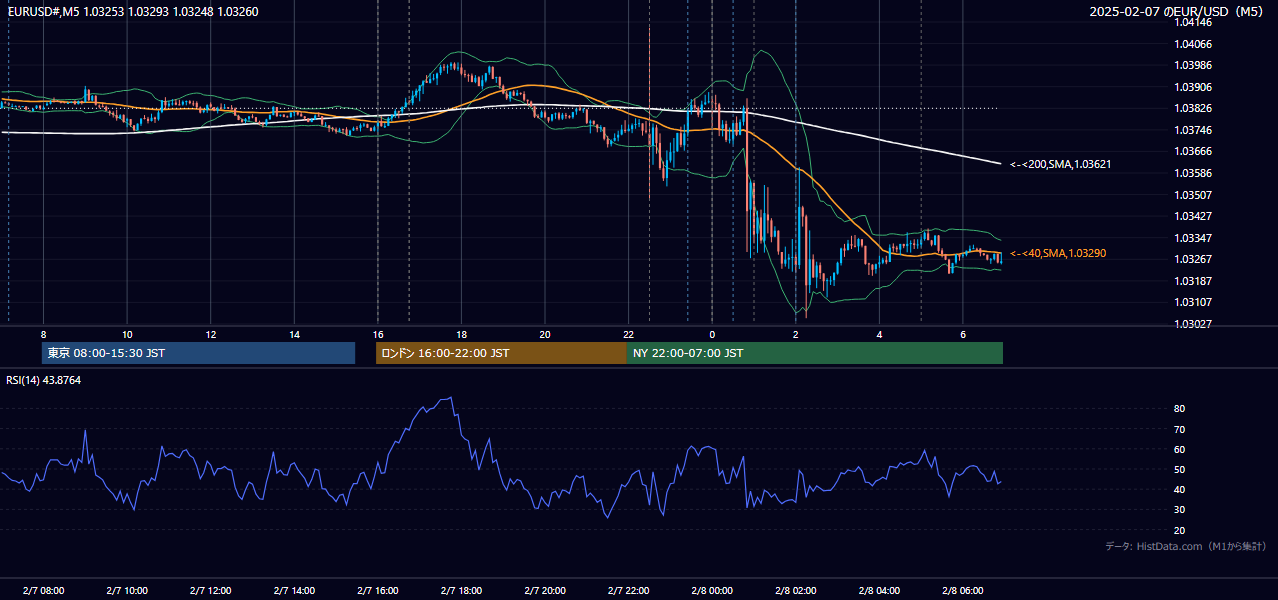The width and height of the screenshot is (1278, 600).
Task: Click the bottom time label 2/8 04:00
Action: point(879,591)
